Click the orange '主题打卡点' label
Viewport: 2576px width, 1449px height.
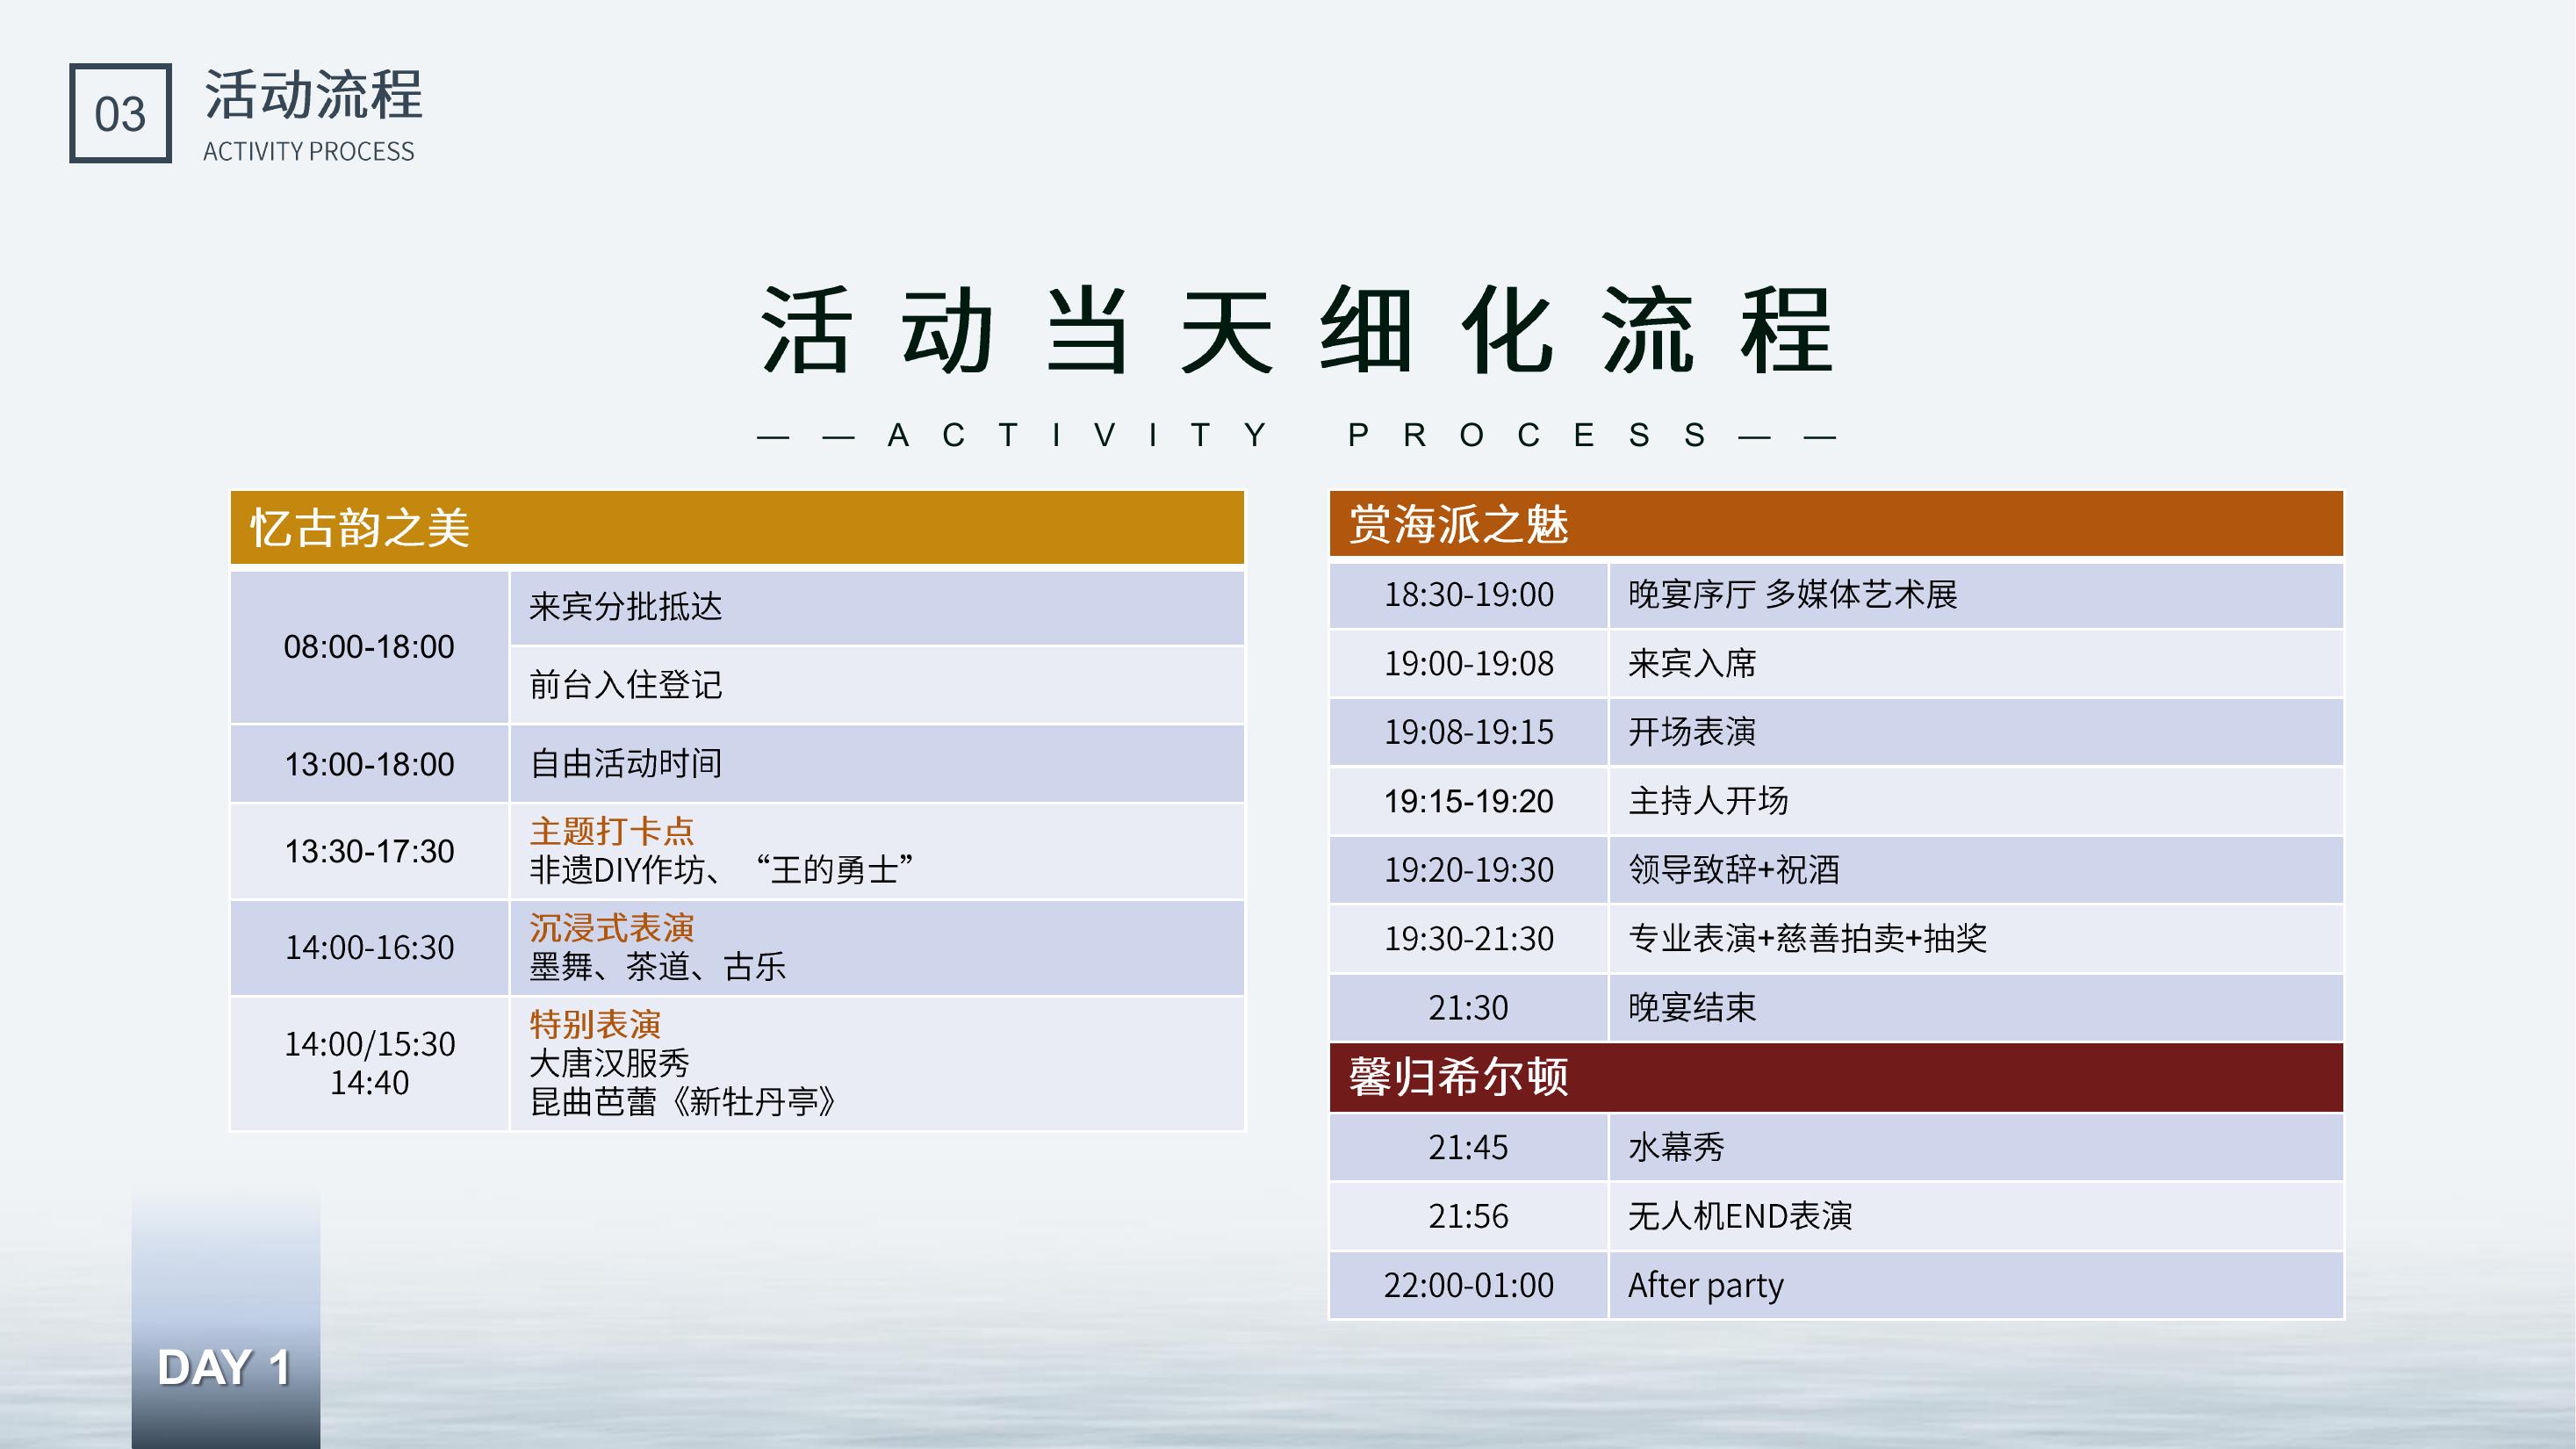tap(611, 831)
